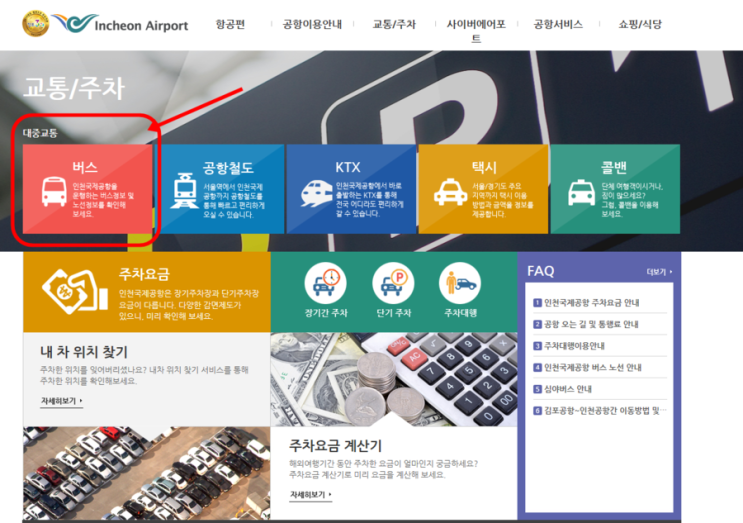743x523 pixels.
Task: Select the KTX tile heading
Action: [348, 167]
